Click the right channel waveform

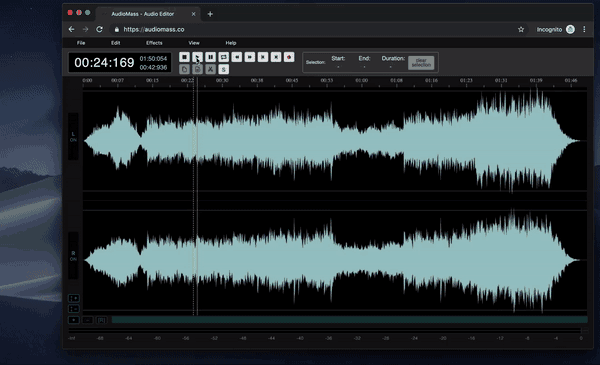point(335,260)
